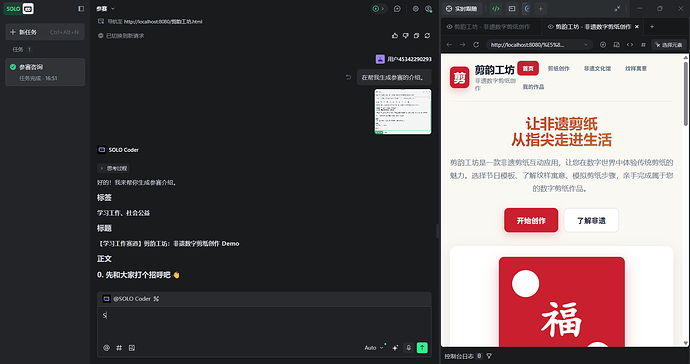Open the Auto model dropdown
The width and height of the screenshot is (690, 364).
pyautogui.click(x=374, y=348)
